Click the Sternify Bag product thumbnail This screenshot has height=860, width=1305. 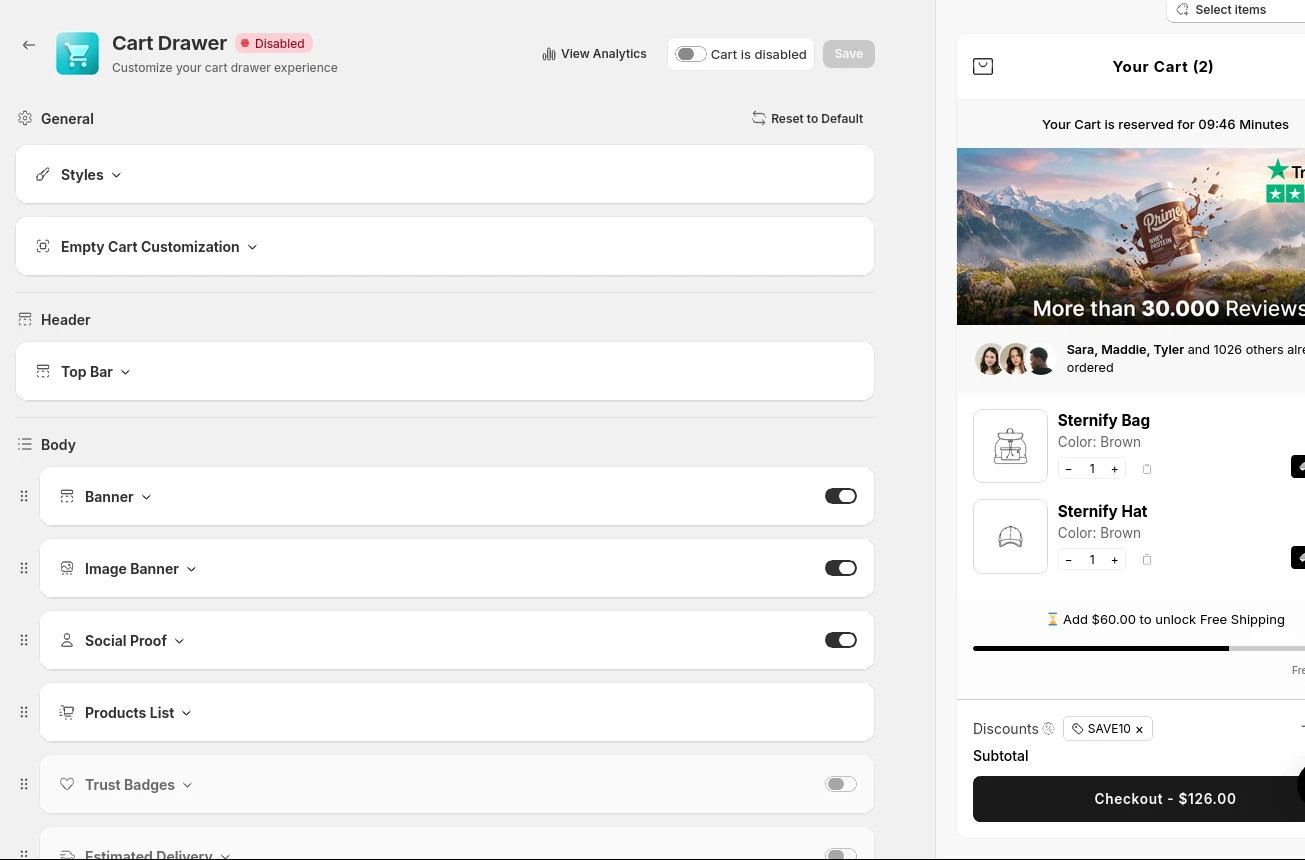pyautogui.click(x=1010, y=446)
